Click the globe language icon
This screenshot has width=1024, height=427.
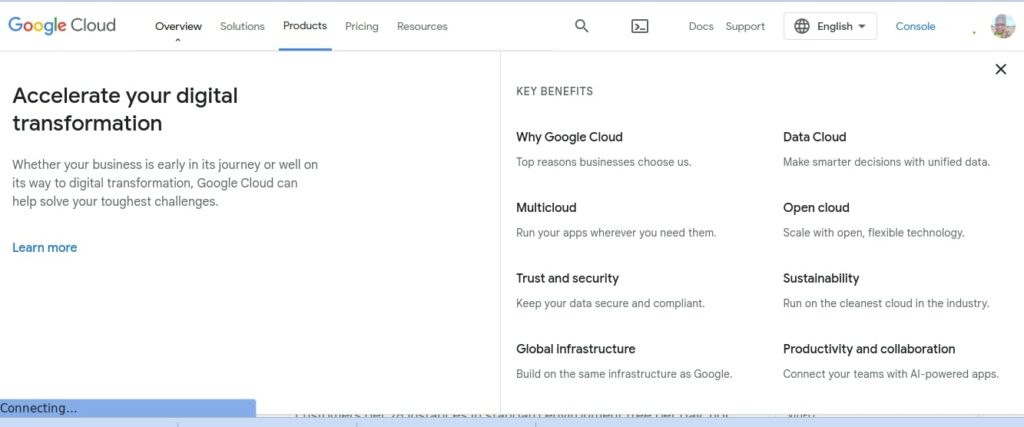pos(802,26)
